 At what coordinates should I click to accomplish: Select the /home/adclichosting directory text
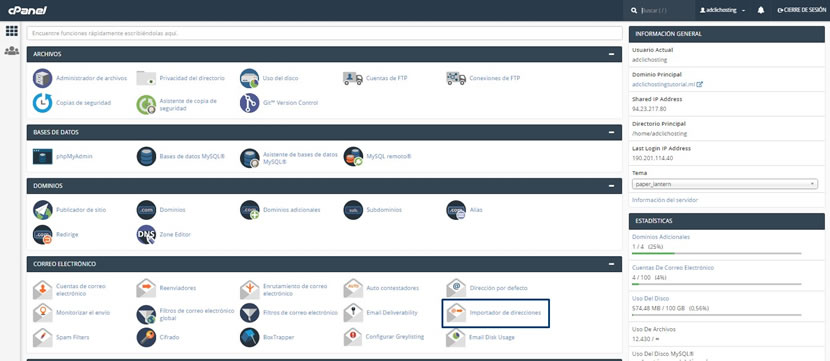click(659, 133)
